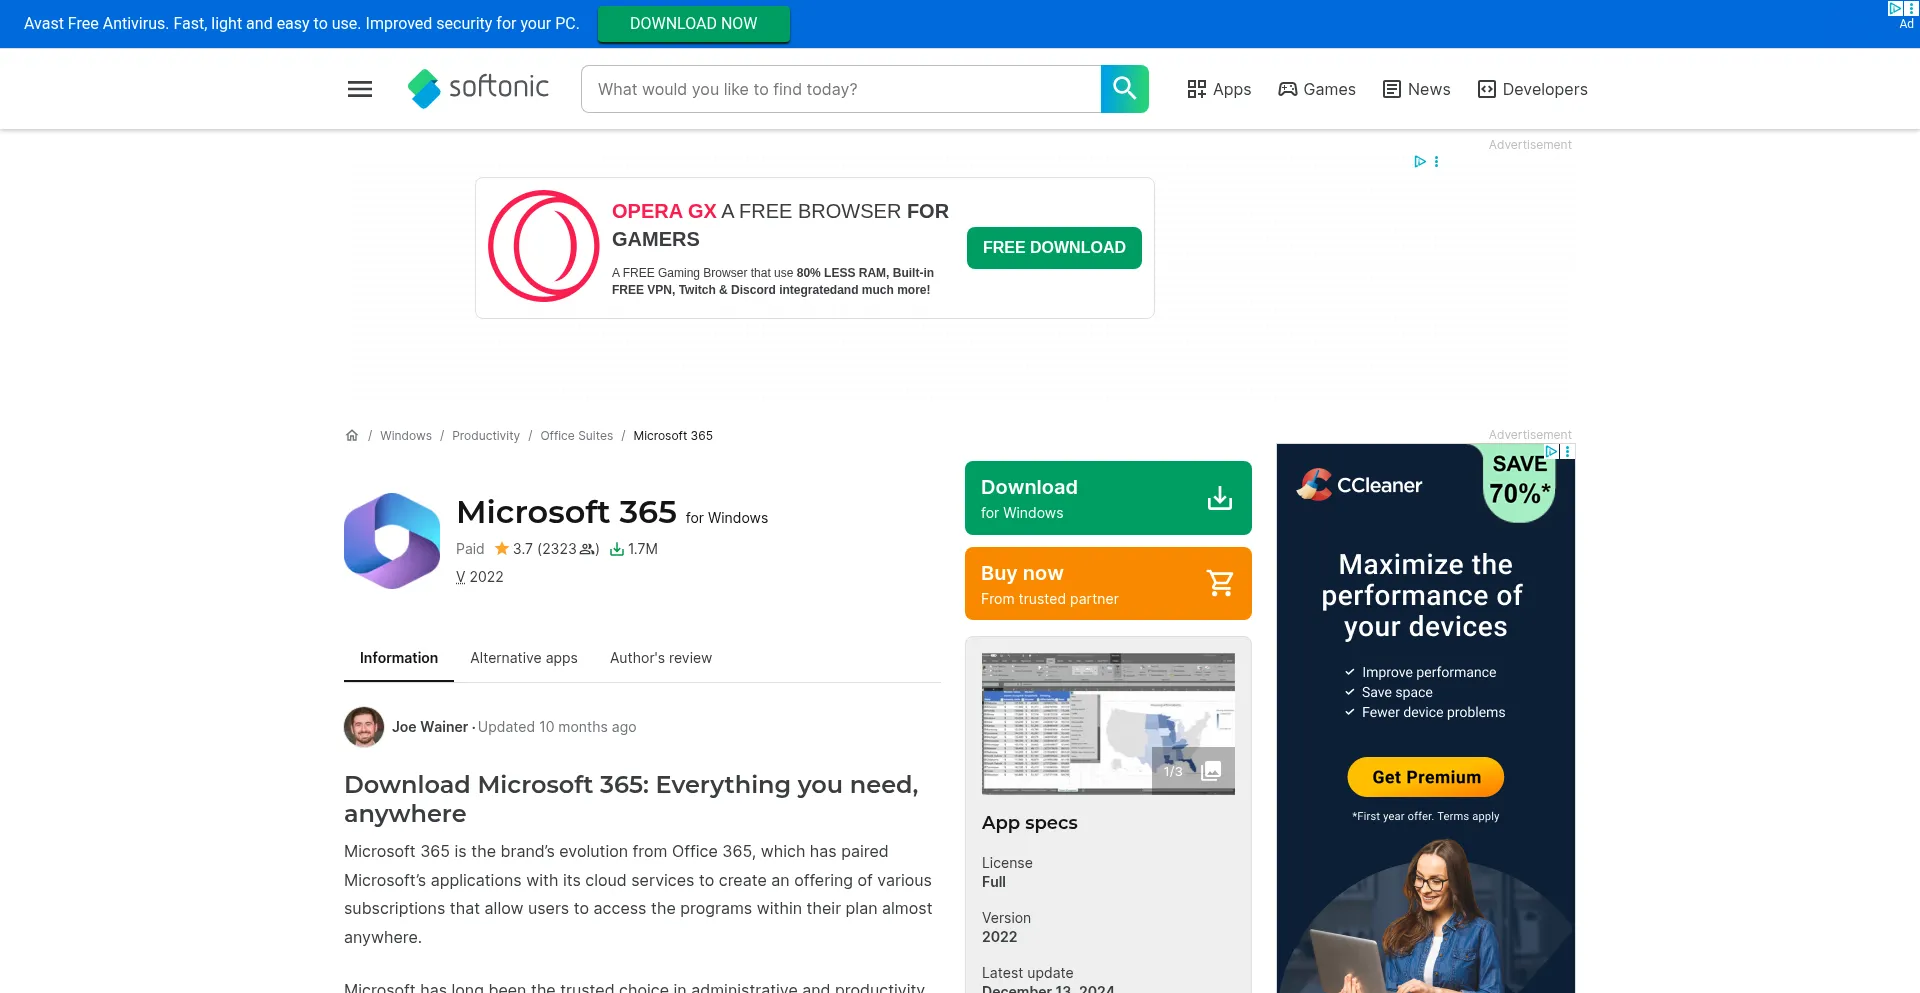Click the Microsoft 365 app icon
This screenshot has height=993, width=1920.
pos(392,541)
